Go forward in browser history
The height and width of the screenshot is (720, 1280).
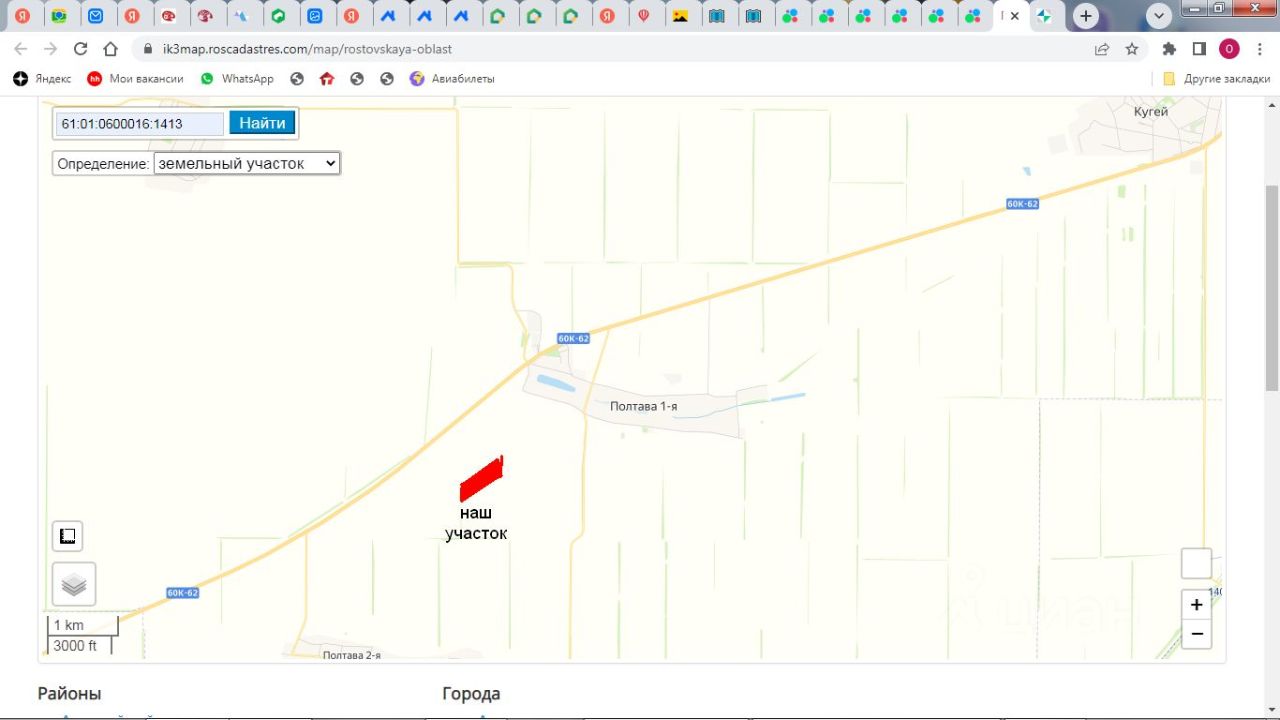point(51,48)
